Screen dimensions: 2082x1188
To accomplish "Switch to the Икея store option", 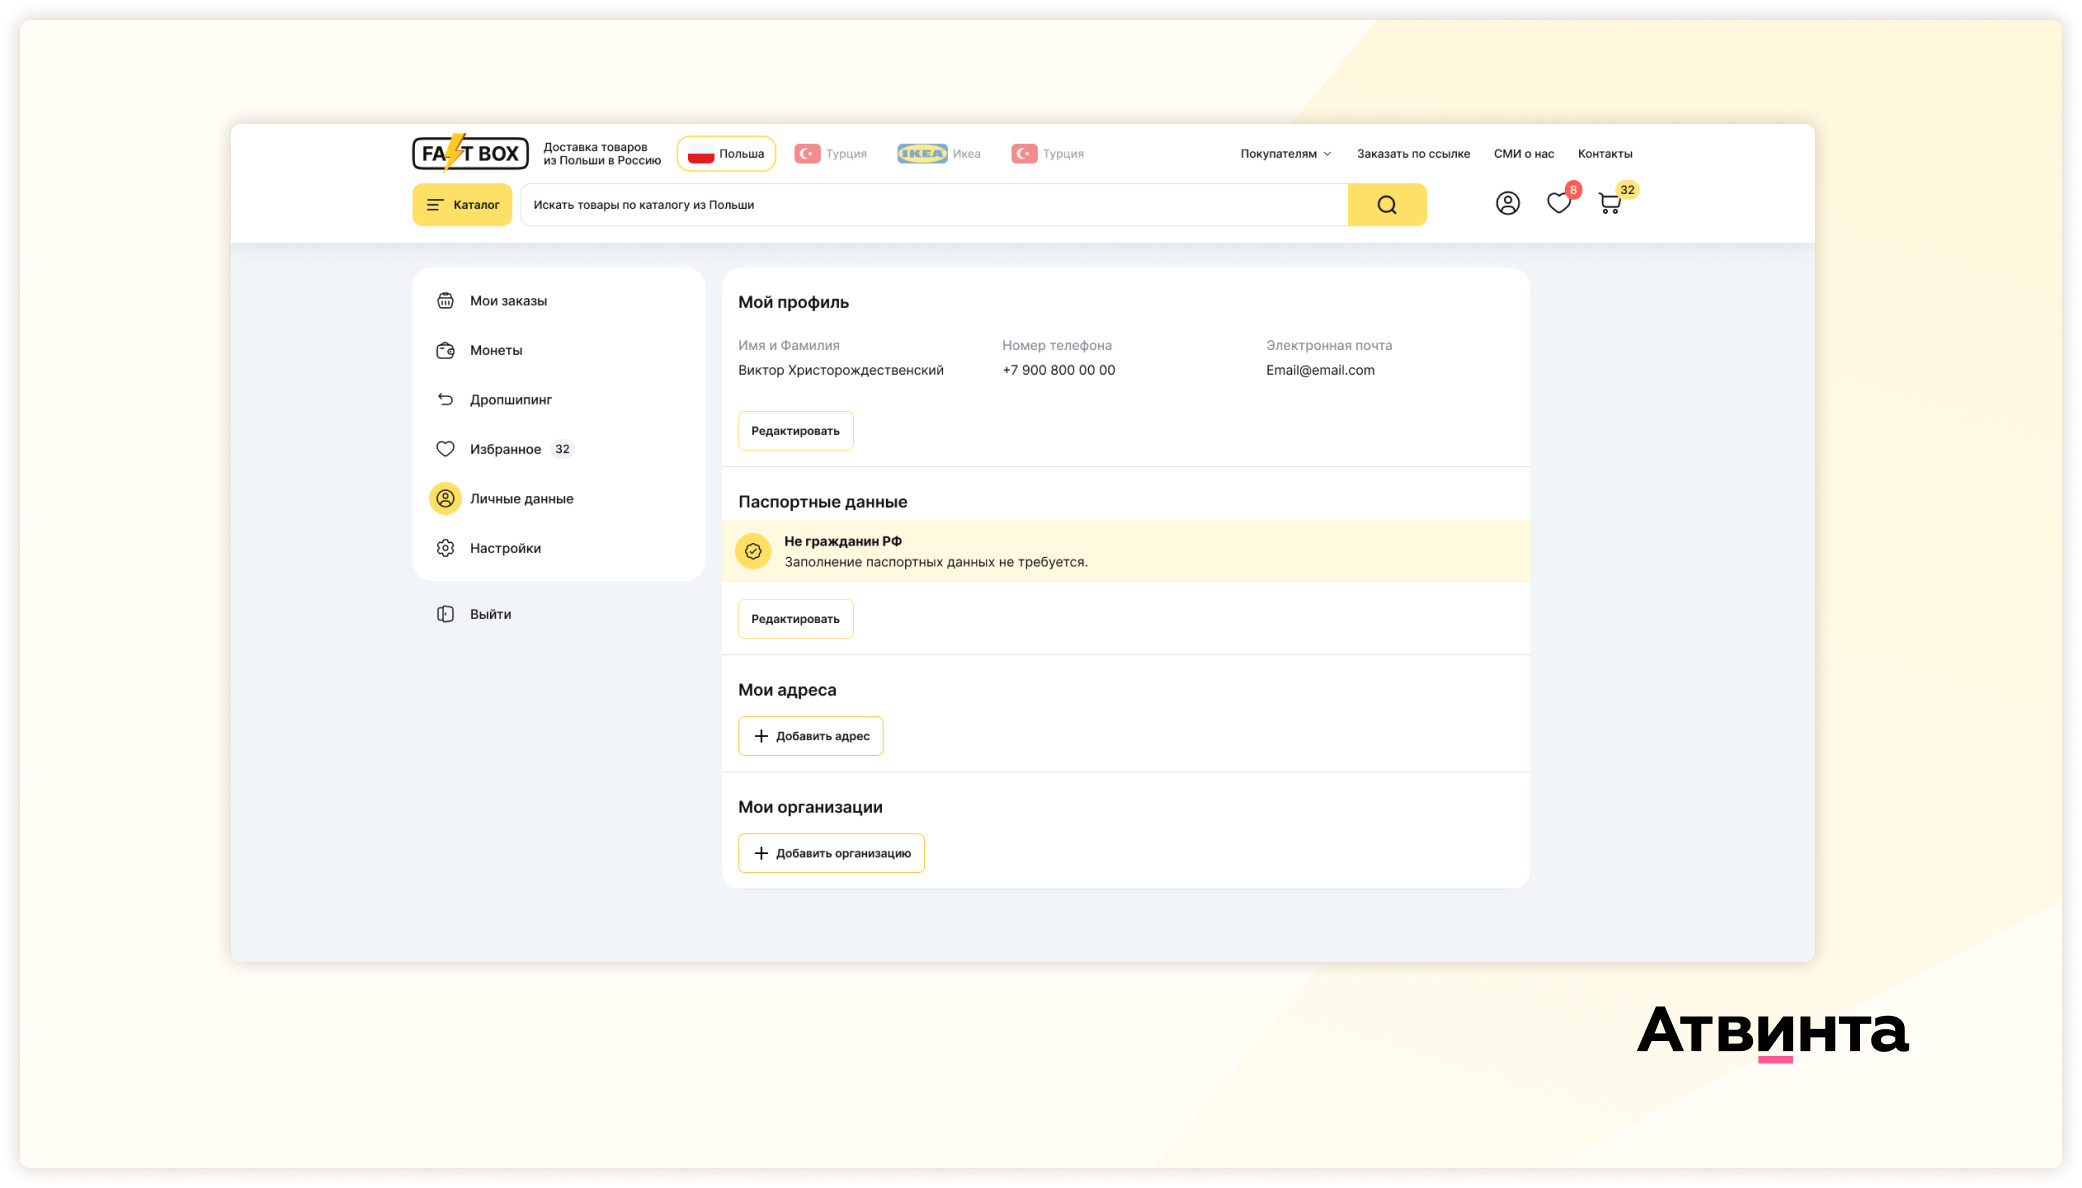I will pyautogui.click(x=939, y=154).
